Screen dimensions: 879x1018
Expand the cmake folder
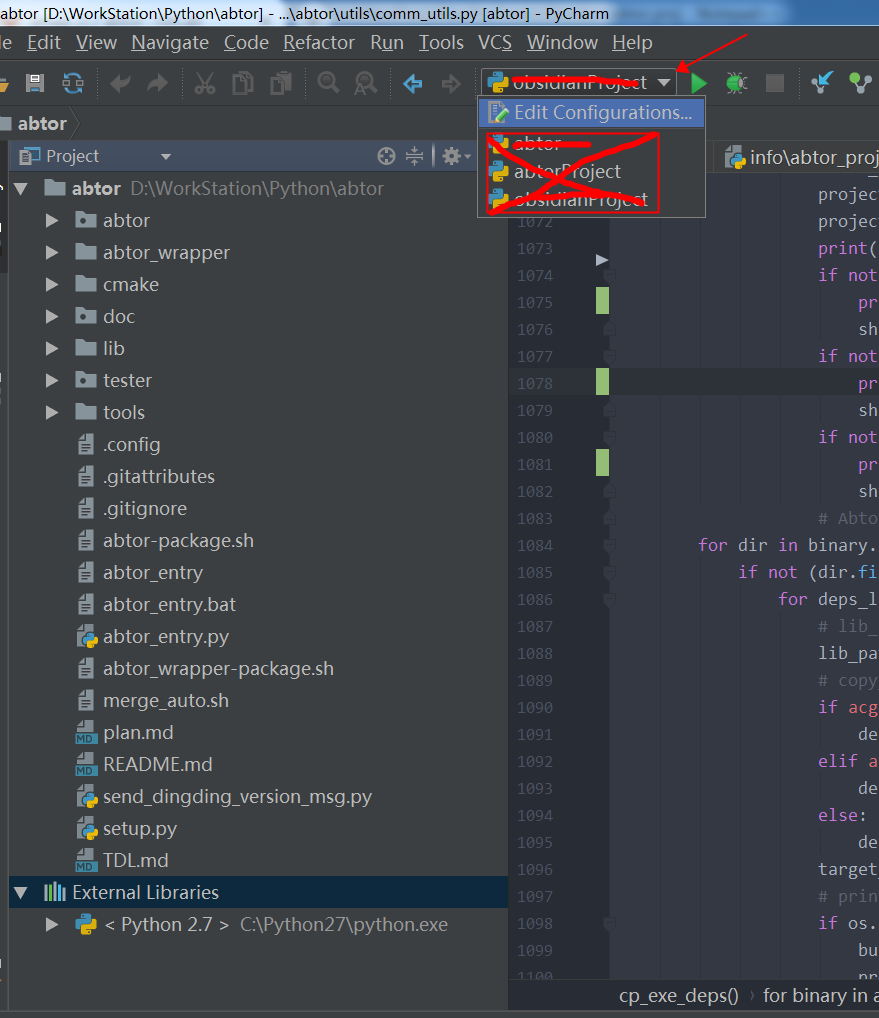tap(52, 284)
